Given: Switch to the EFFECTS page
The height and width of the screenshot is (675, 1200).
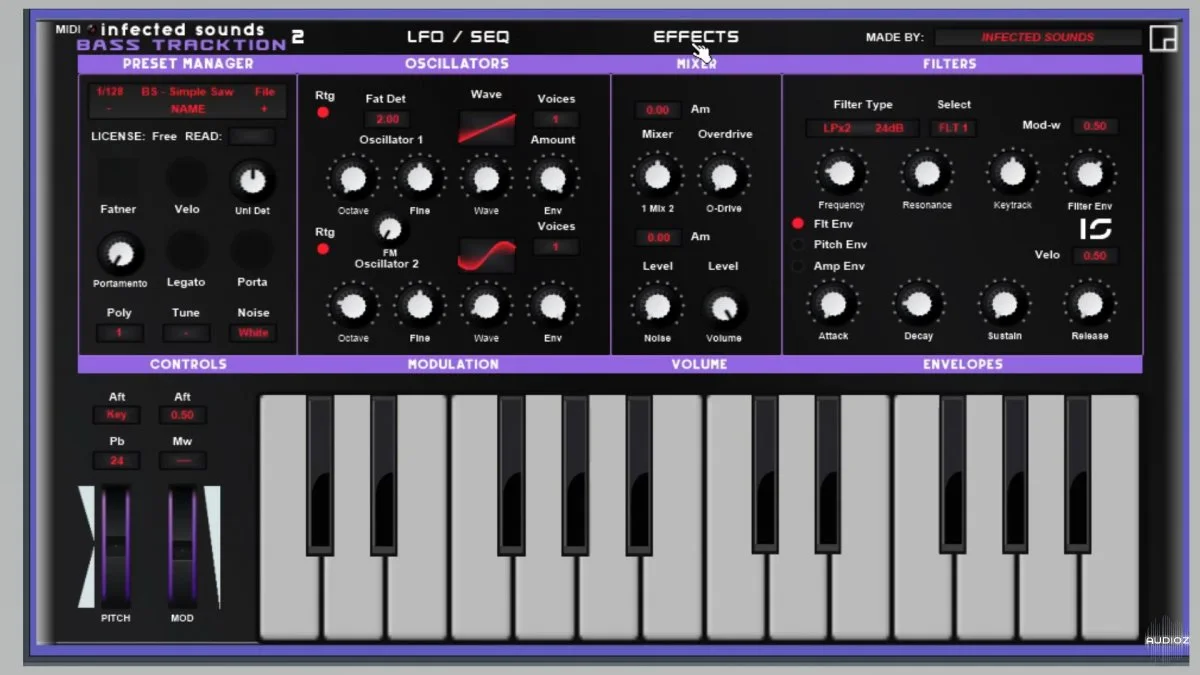Looking at the screenshot, I should click(x=696, y=37).
